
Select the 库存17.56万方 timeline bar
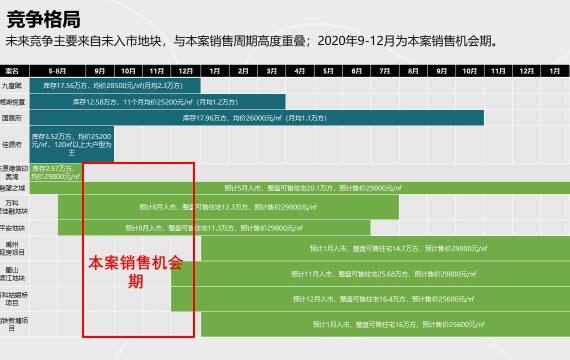pos(115,86)
